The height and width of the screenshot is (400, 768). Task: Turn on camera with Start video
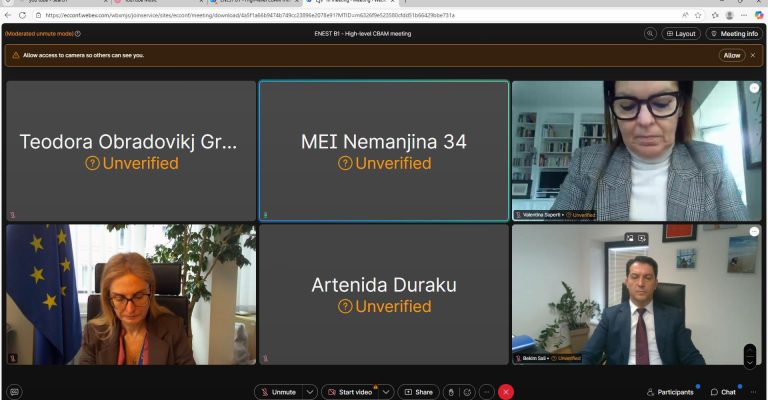[349, 392]
